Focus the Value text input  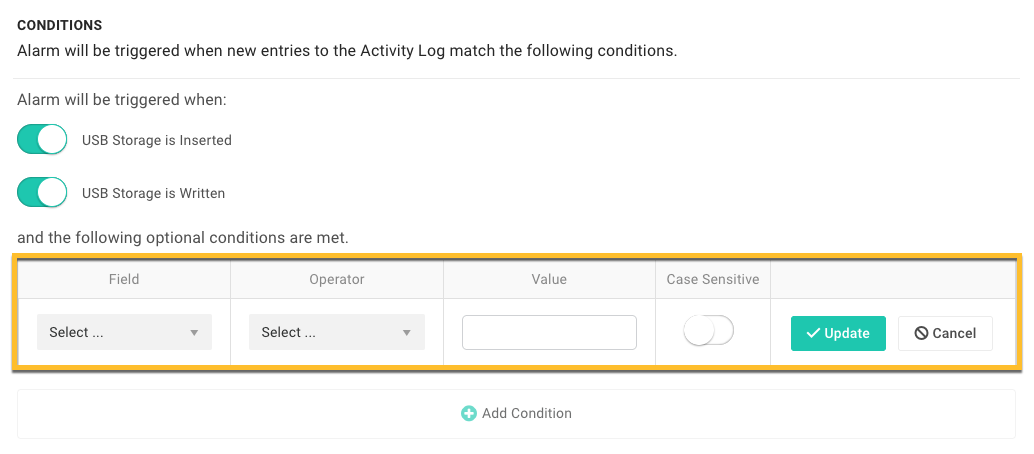tap(549, 333)
